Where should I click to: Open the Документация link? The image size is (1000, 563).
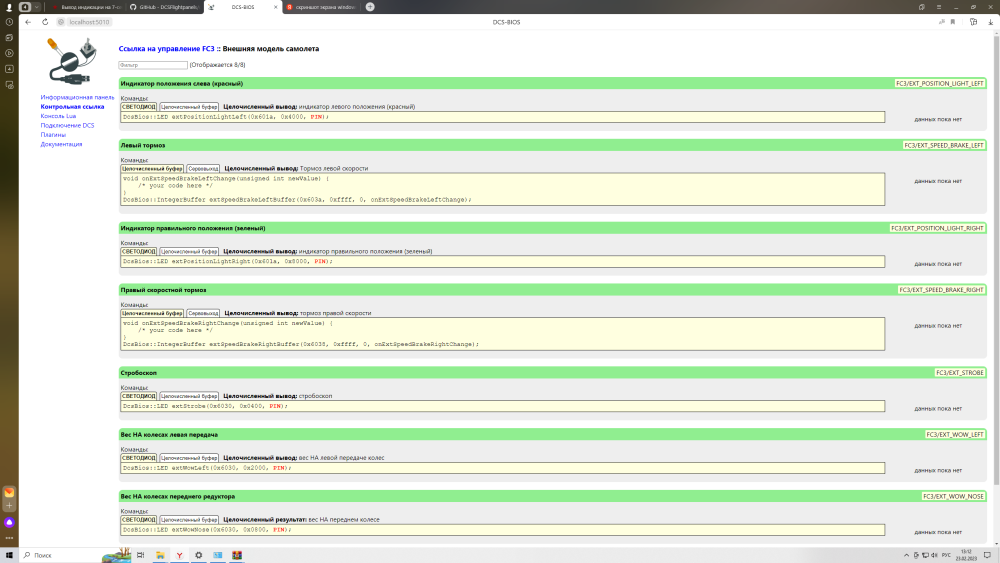61,144
